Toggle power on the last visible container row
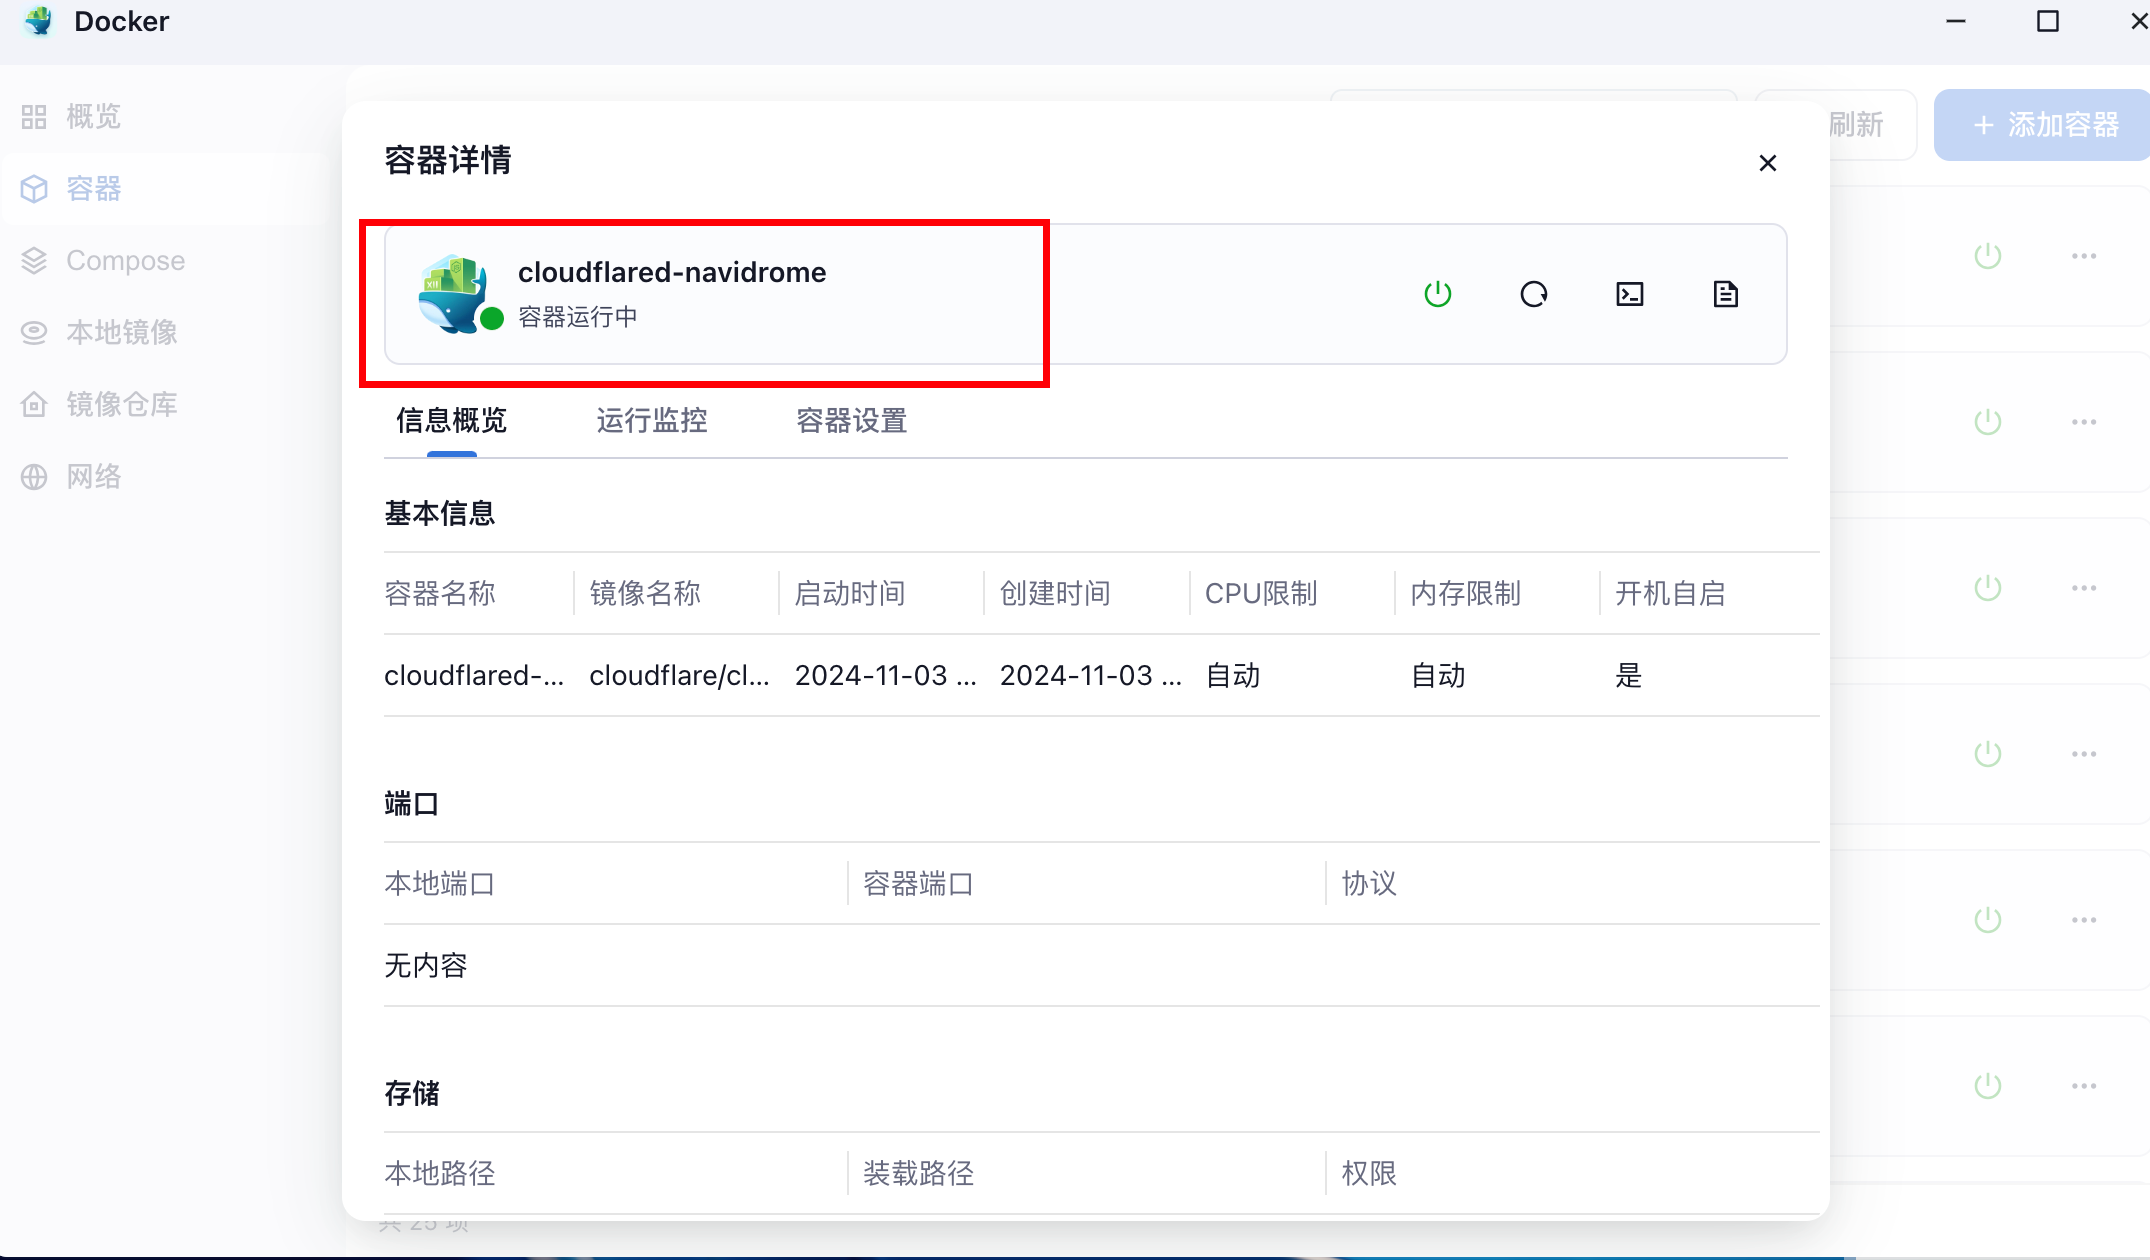2150x1260 pixels. point(1987,1086)
